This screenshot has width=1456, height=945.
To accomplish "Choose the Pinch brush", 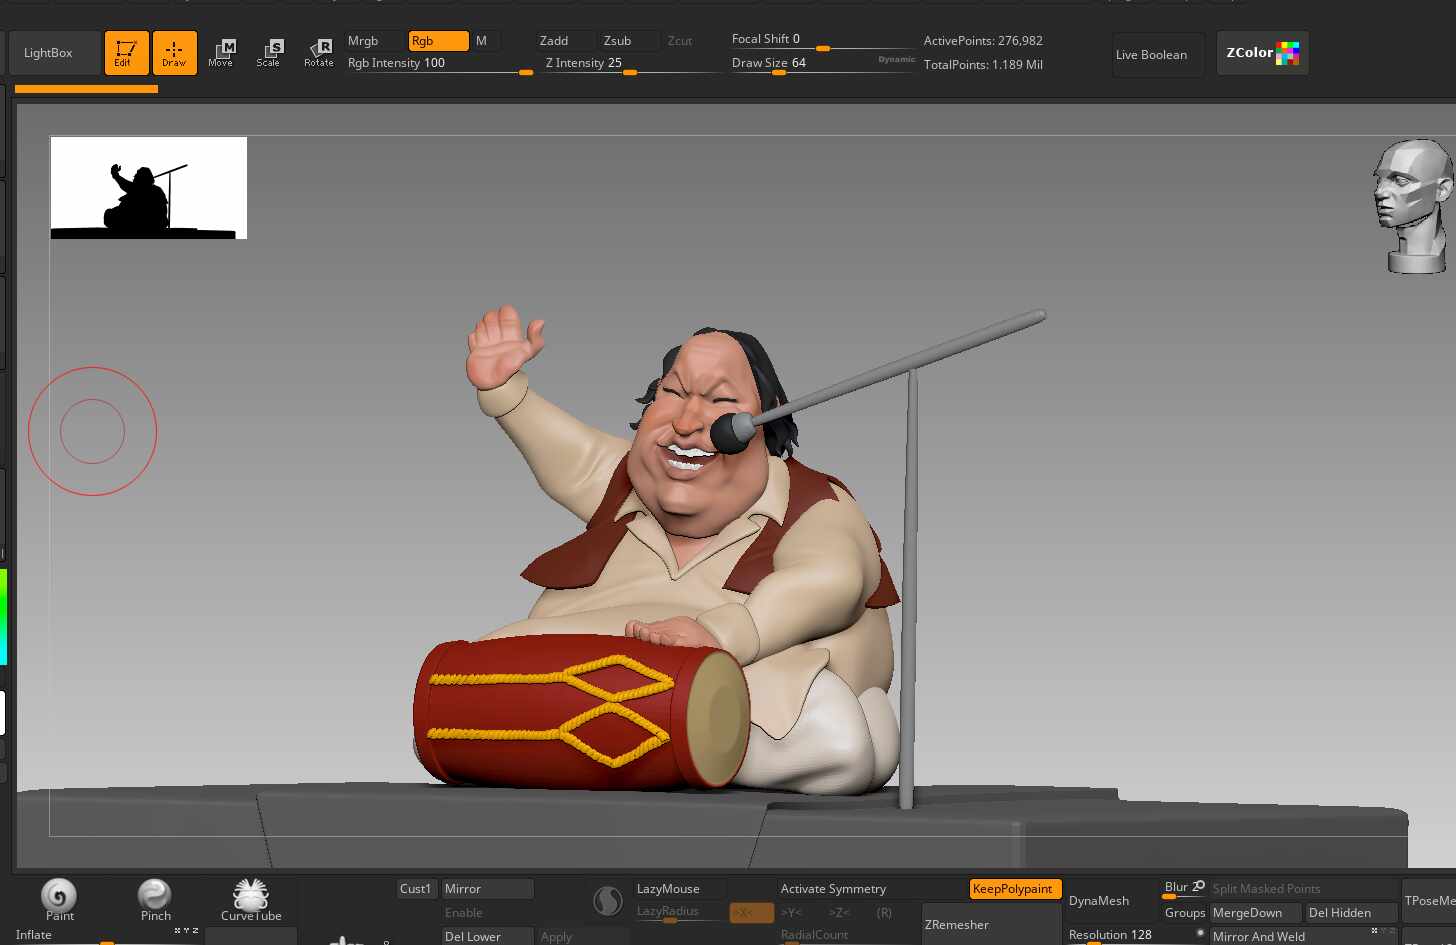I will click(155, 899).
